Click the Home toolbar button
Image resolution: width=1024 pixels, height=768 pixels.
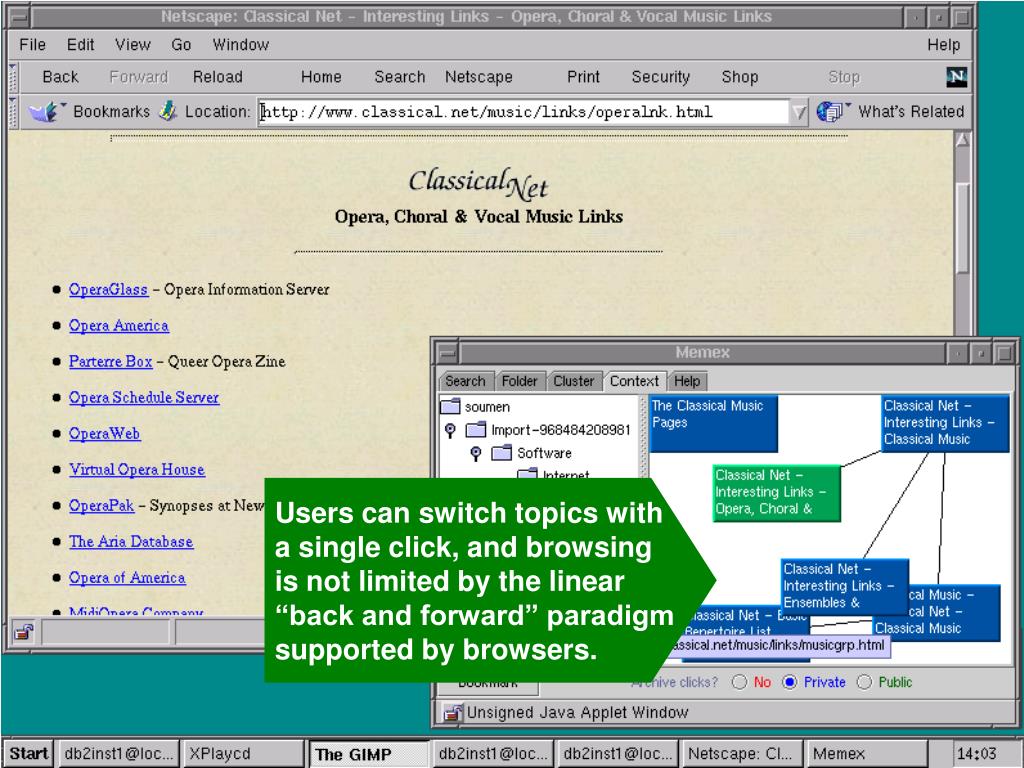321,77
